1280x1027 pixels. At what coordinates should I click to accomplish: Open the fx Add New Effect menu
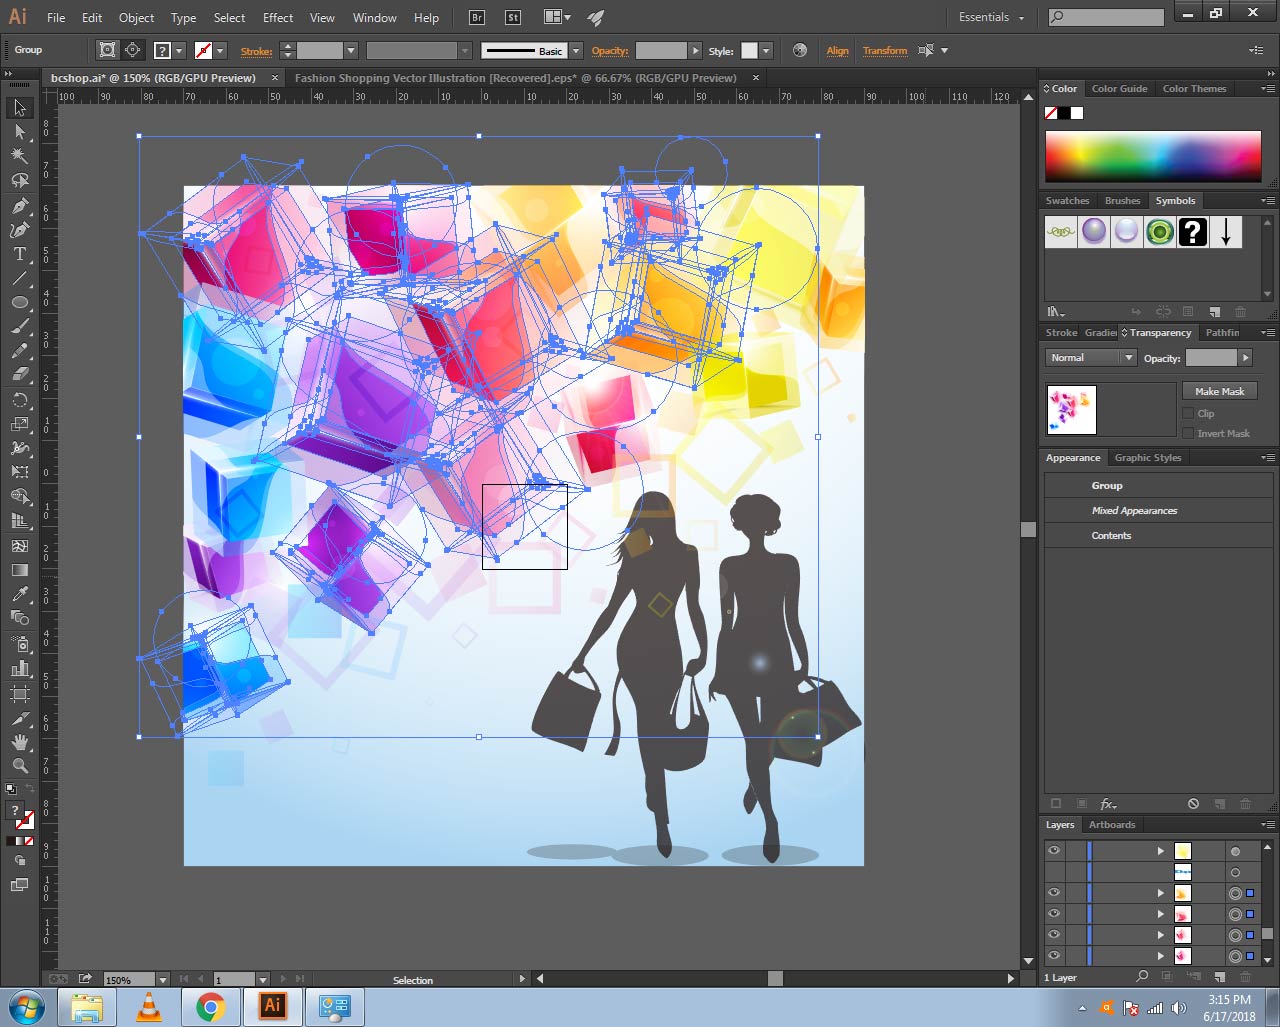click(x=1108, y=804)
